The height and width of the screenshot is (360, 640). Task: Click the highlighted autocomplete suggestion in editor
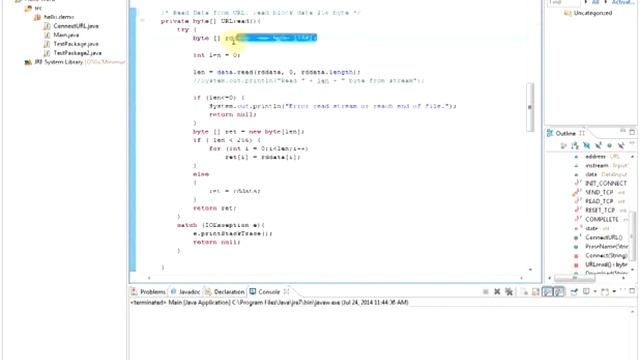(x=276, y=38)
